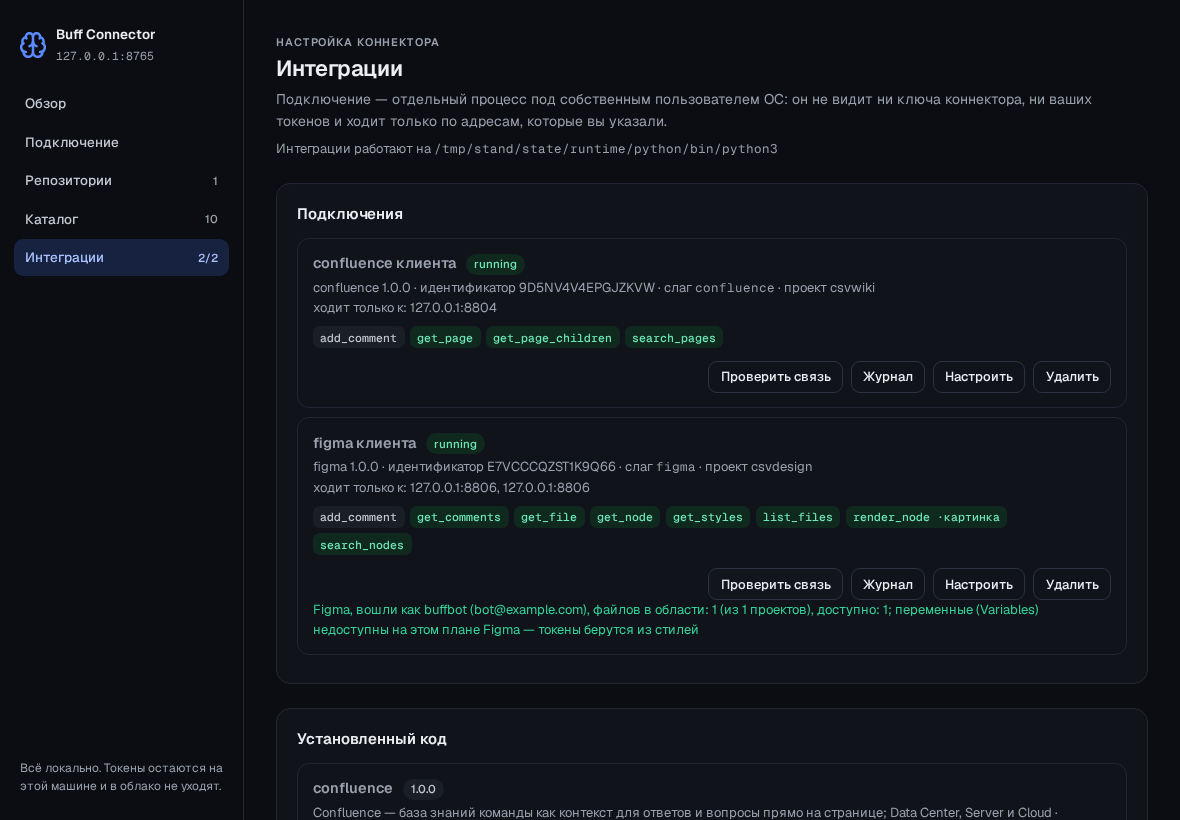Toggle the get_page_children tool chip
This screenshot has height=820, width=1180.
point(552,338)
